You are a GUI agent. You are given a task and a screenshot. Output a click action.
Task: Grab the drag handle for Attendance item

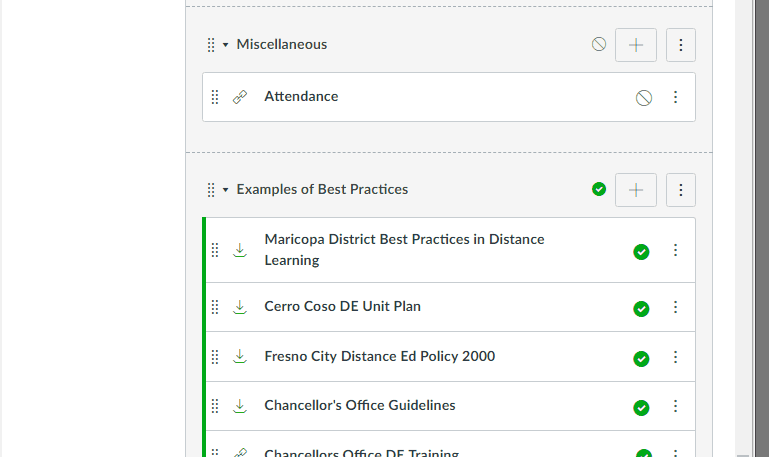point(215,97)
